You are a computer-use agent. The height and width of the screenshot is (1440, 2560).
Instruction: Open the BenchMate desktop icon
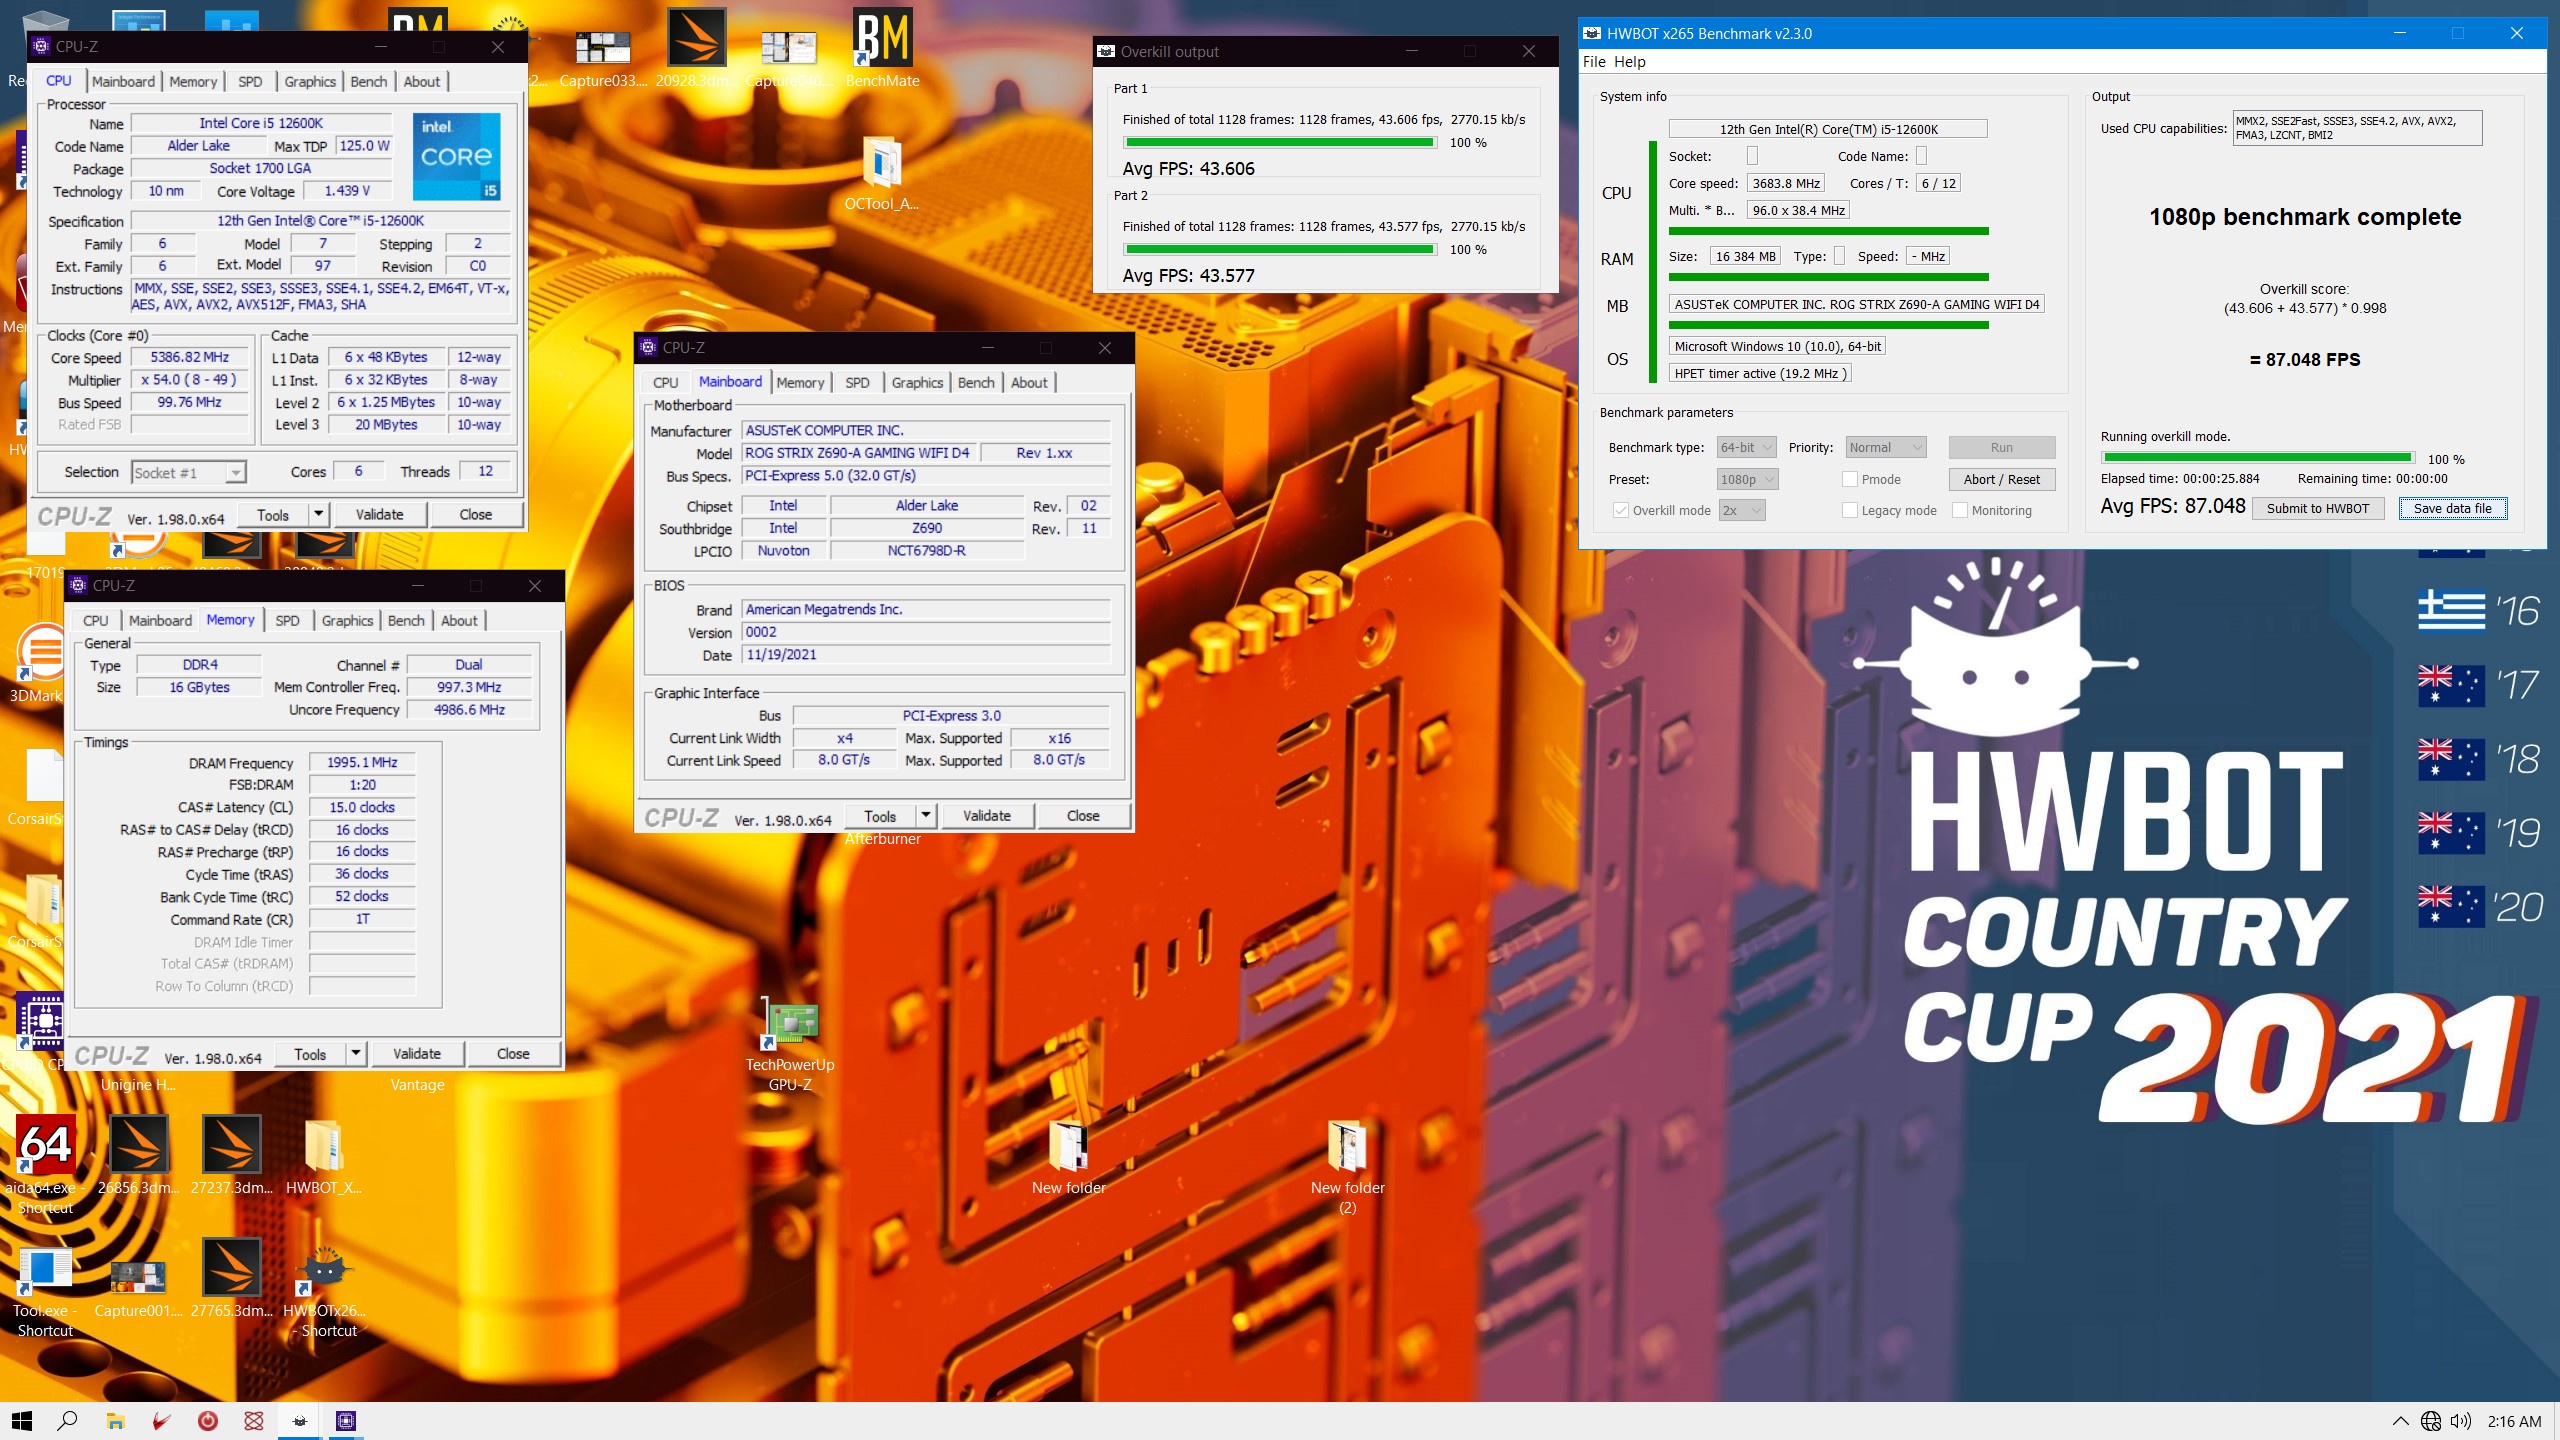[882, 48]
